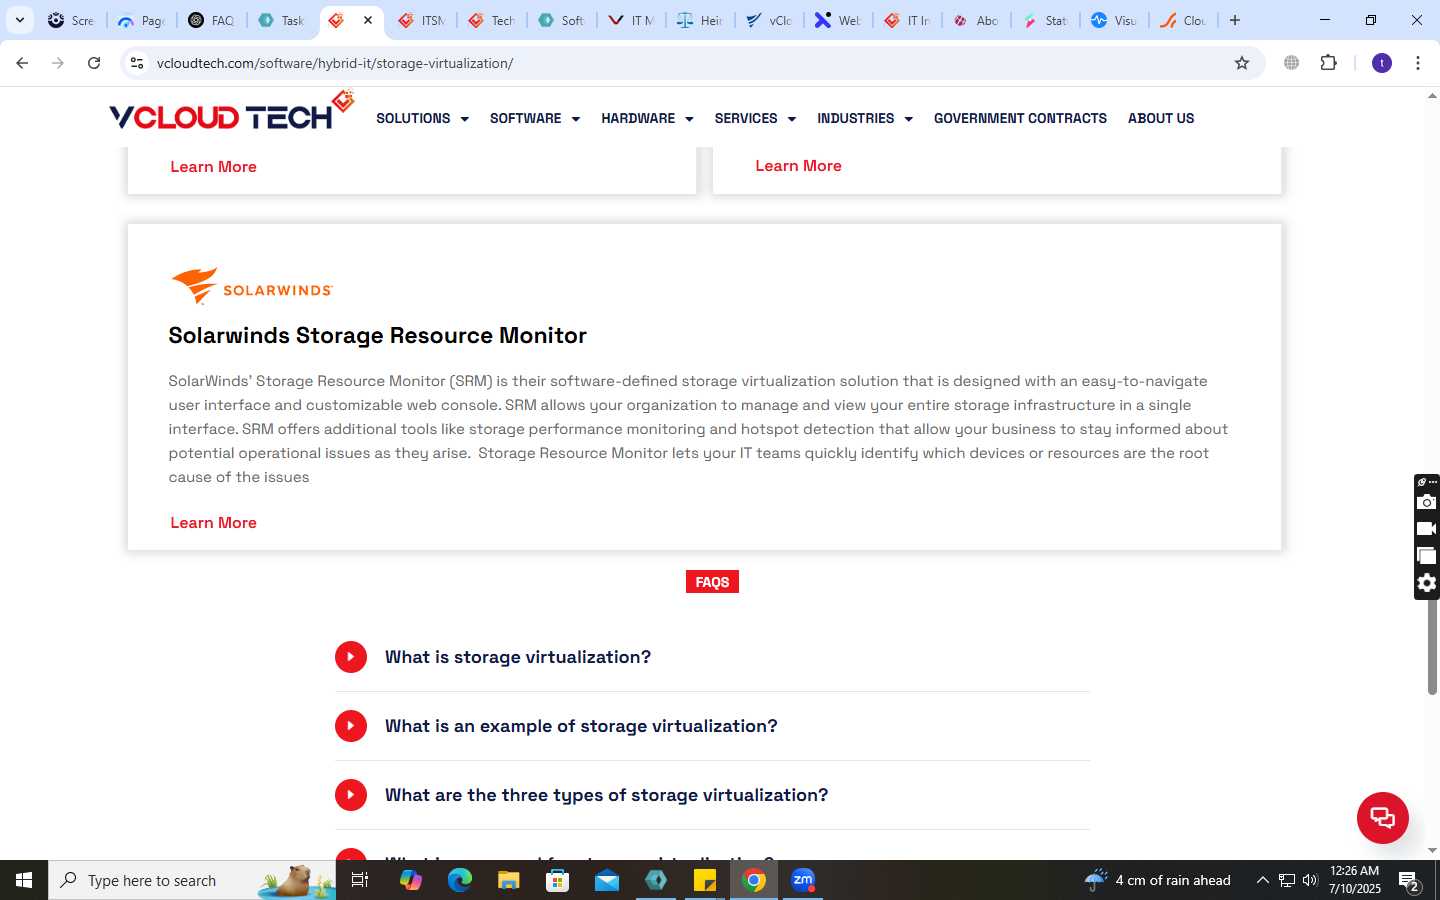Open the clock showing 12:26 AM

click(x=1355, y=880)
